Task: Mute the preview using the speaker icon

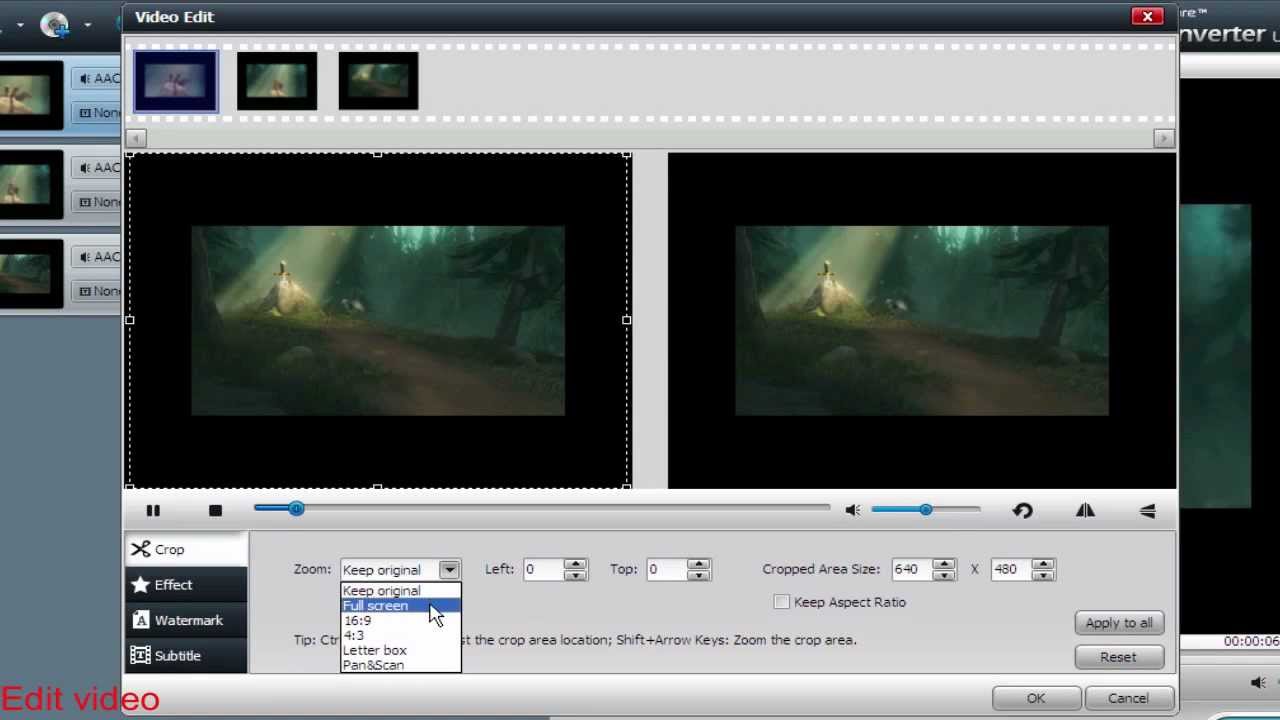Action: click(x=852, y=510)
